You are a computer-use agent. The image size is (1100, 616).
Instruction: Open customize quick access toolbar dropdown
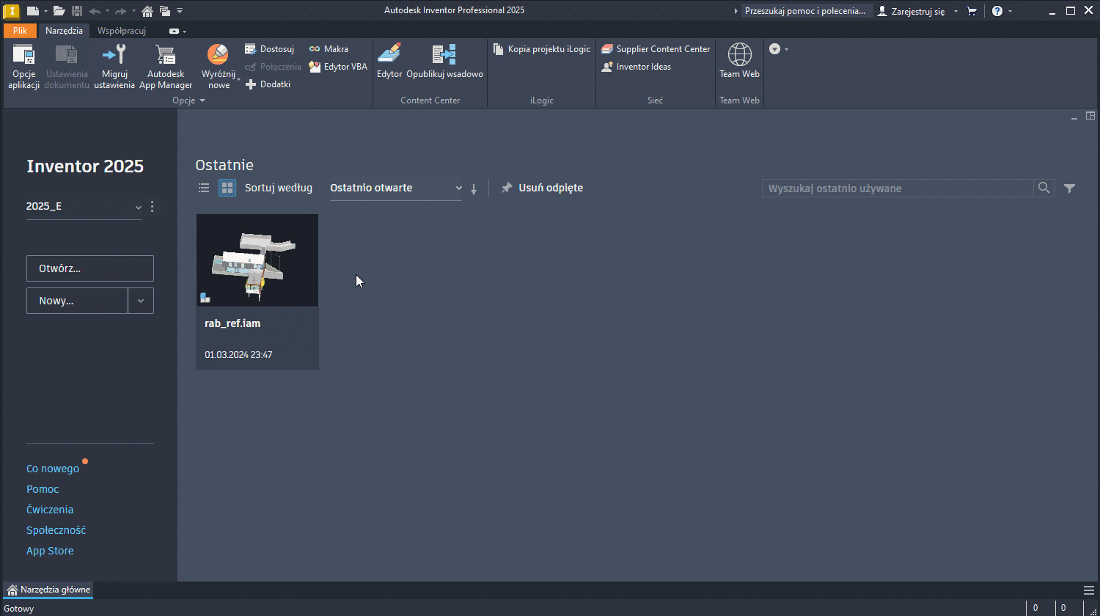(180, 11)
